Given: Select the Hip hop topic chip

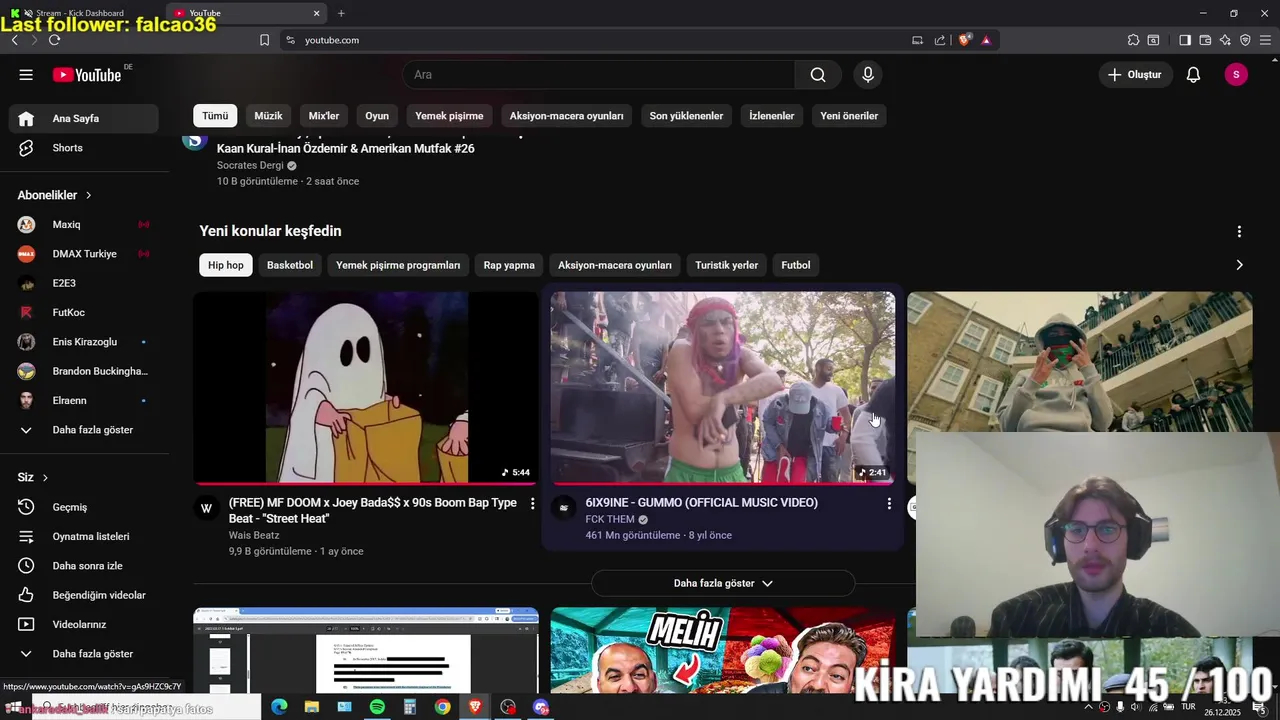Looking at the screenshot, I should [x=226, y=265].
